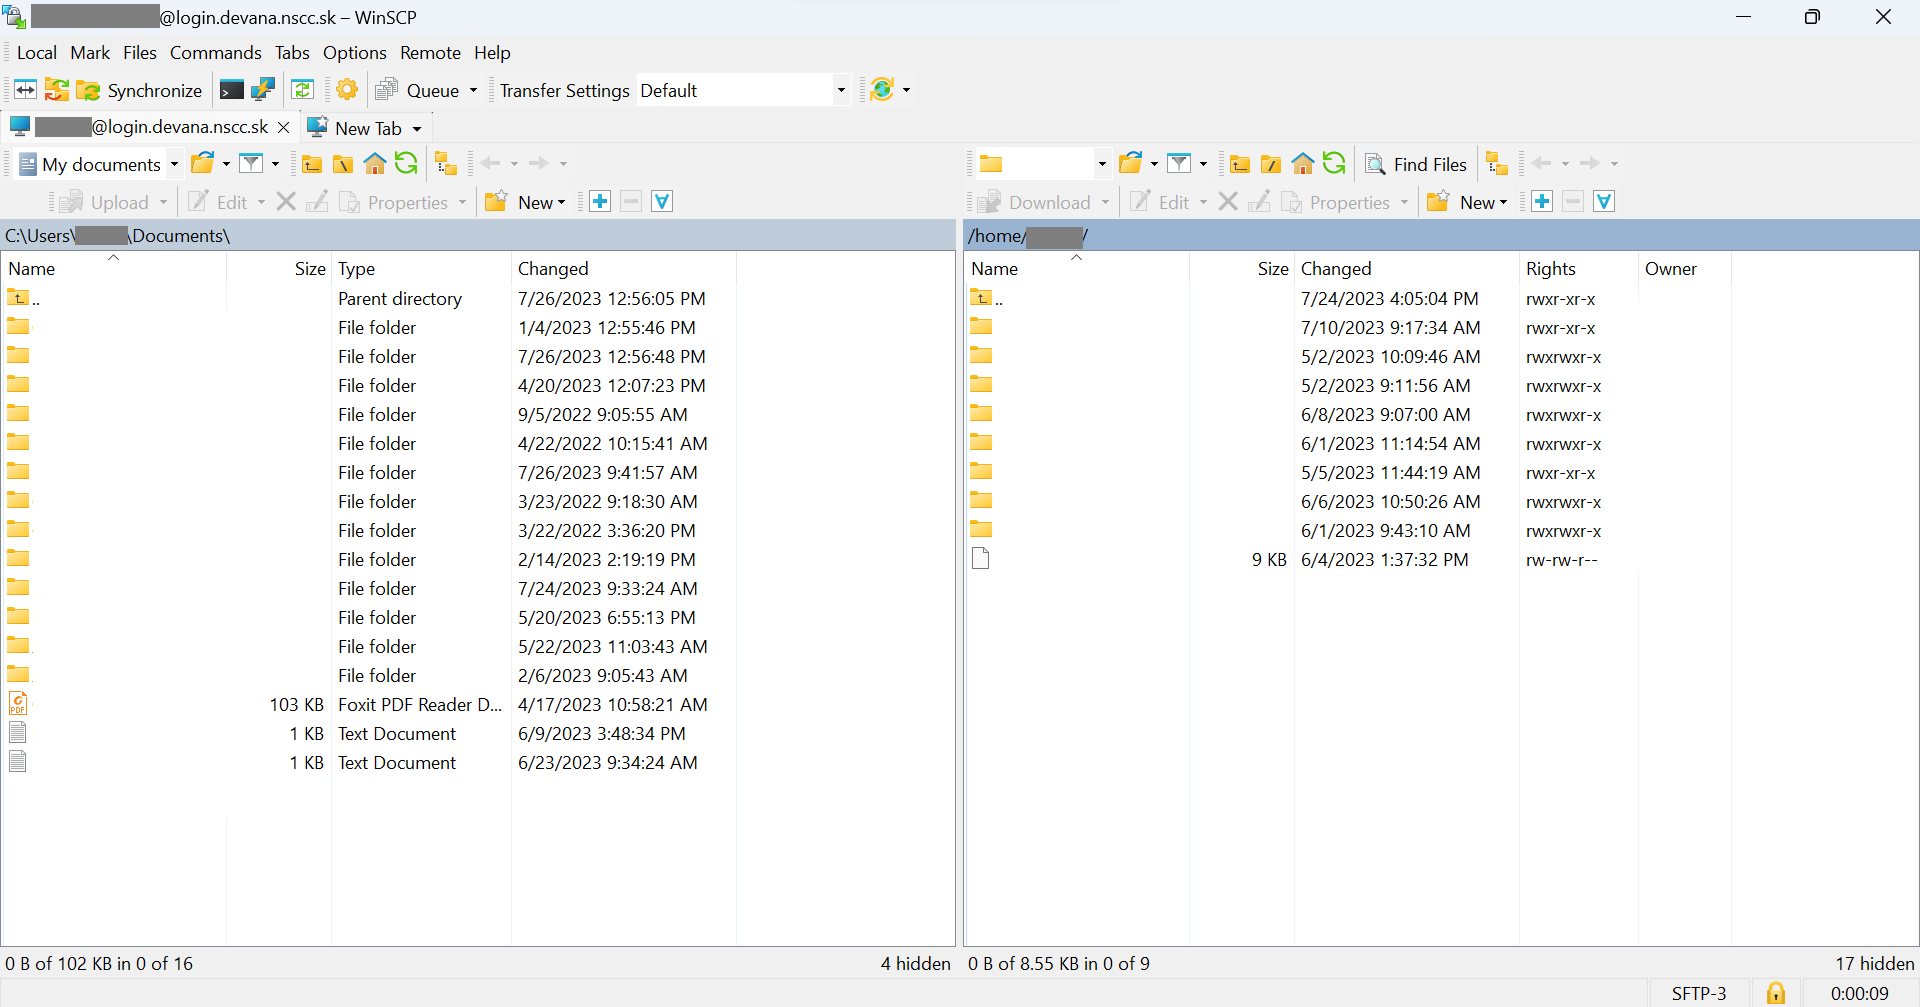Open the My documents drive dropdown
Viewport: 1920px width, 1007px height.
174,164
